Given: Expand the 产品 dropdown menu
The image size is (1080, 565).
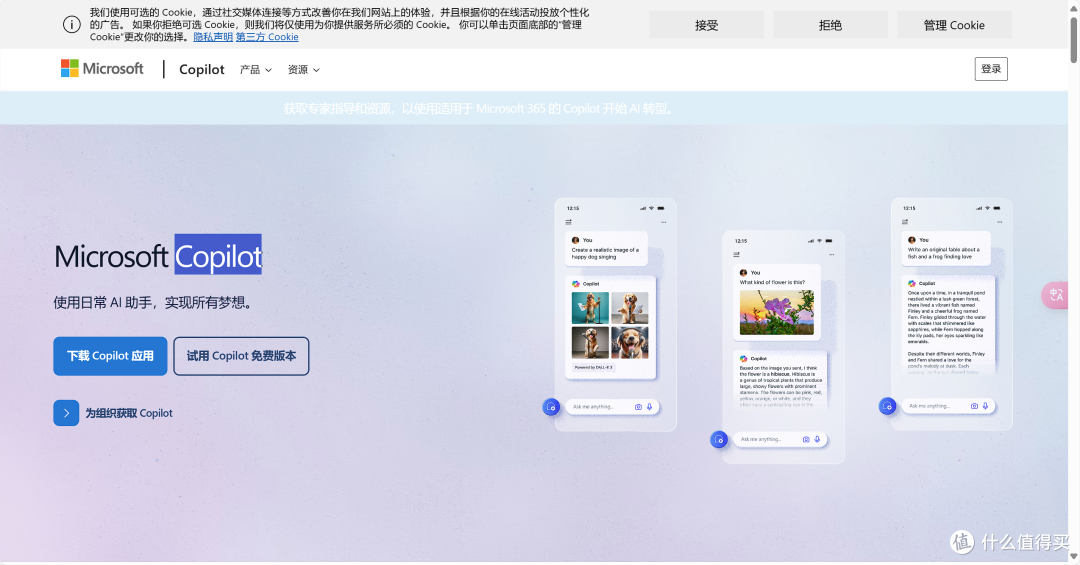Looking at the screenshot, I should click(x=256, y=70).
